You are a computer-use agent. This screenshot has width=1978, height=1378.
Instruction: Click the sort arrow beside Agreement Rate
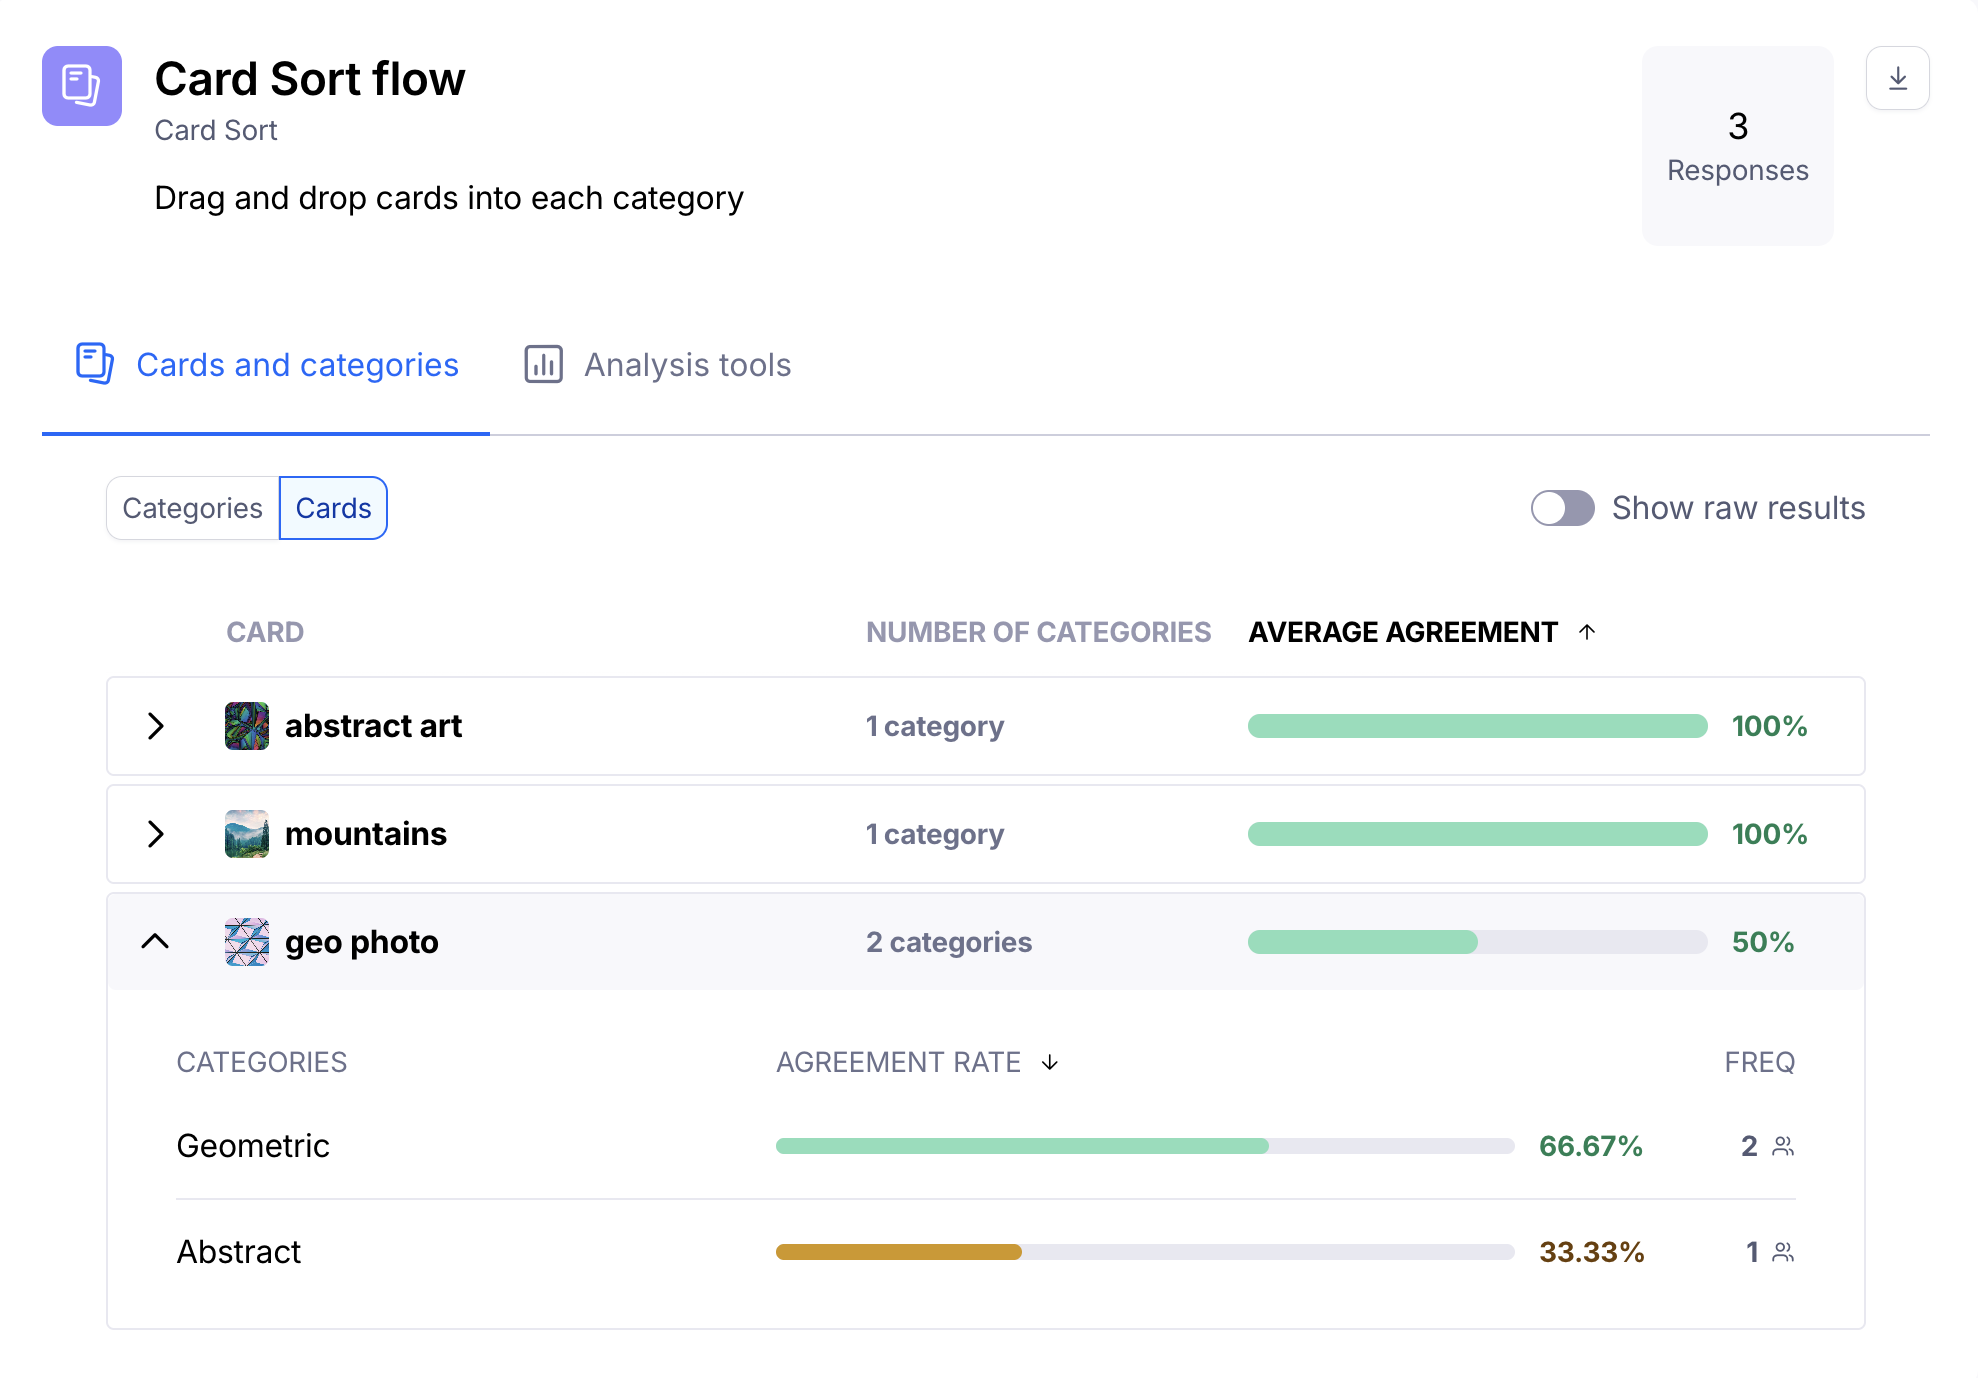(1050, 1062)
